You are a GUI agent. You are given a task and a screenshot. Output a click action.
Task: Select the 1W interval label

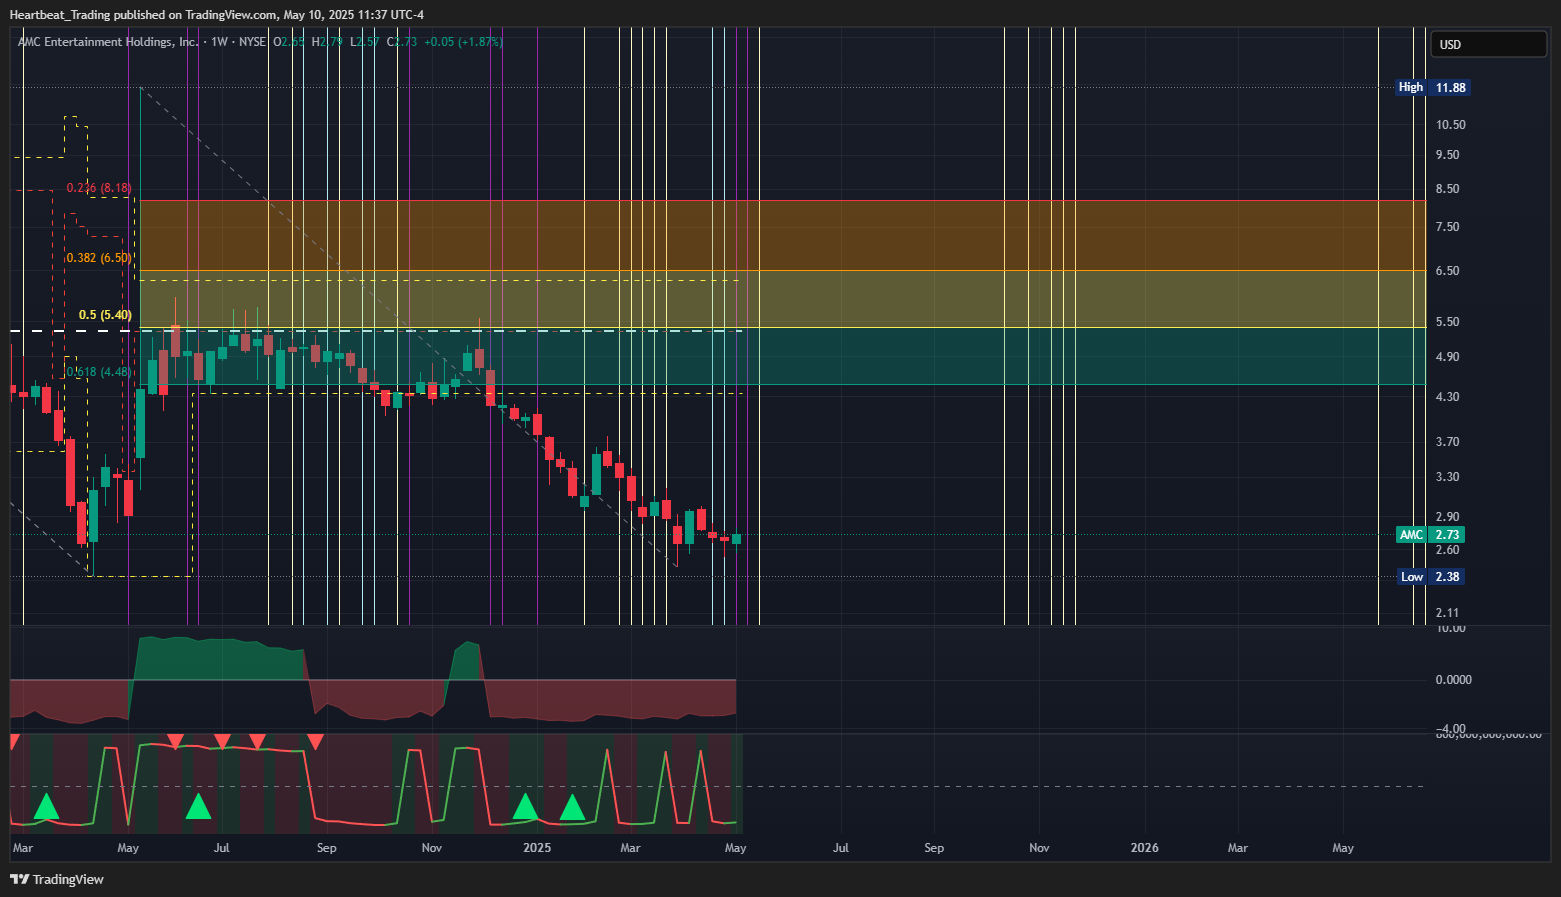(x=220, y=42)
